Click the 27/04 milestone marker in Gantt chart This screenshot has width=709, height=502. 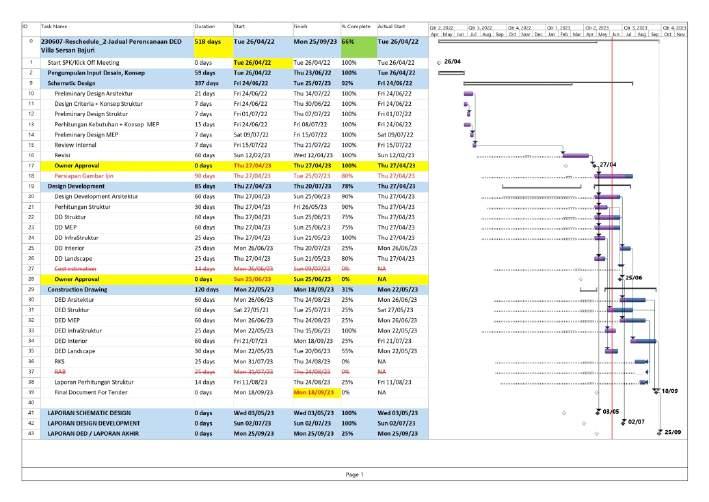coord(594,165)
